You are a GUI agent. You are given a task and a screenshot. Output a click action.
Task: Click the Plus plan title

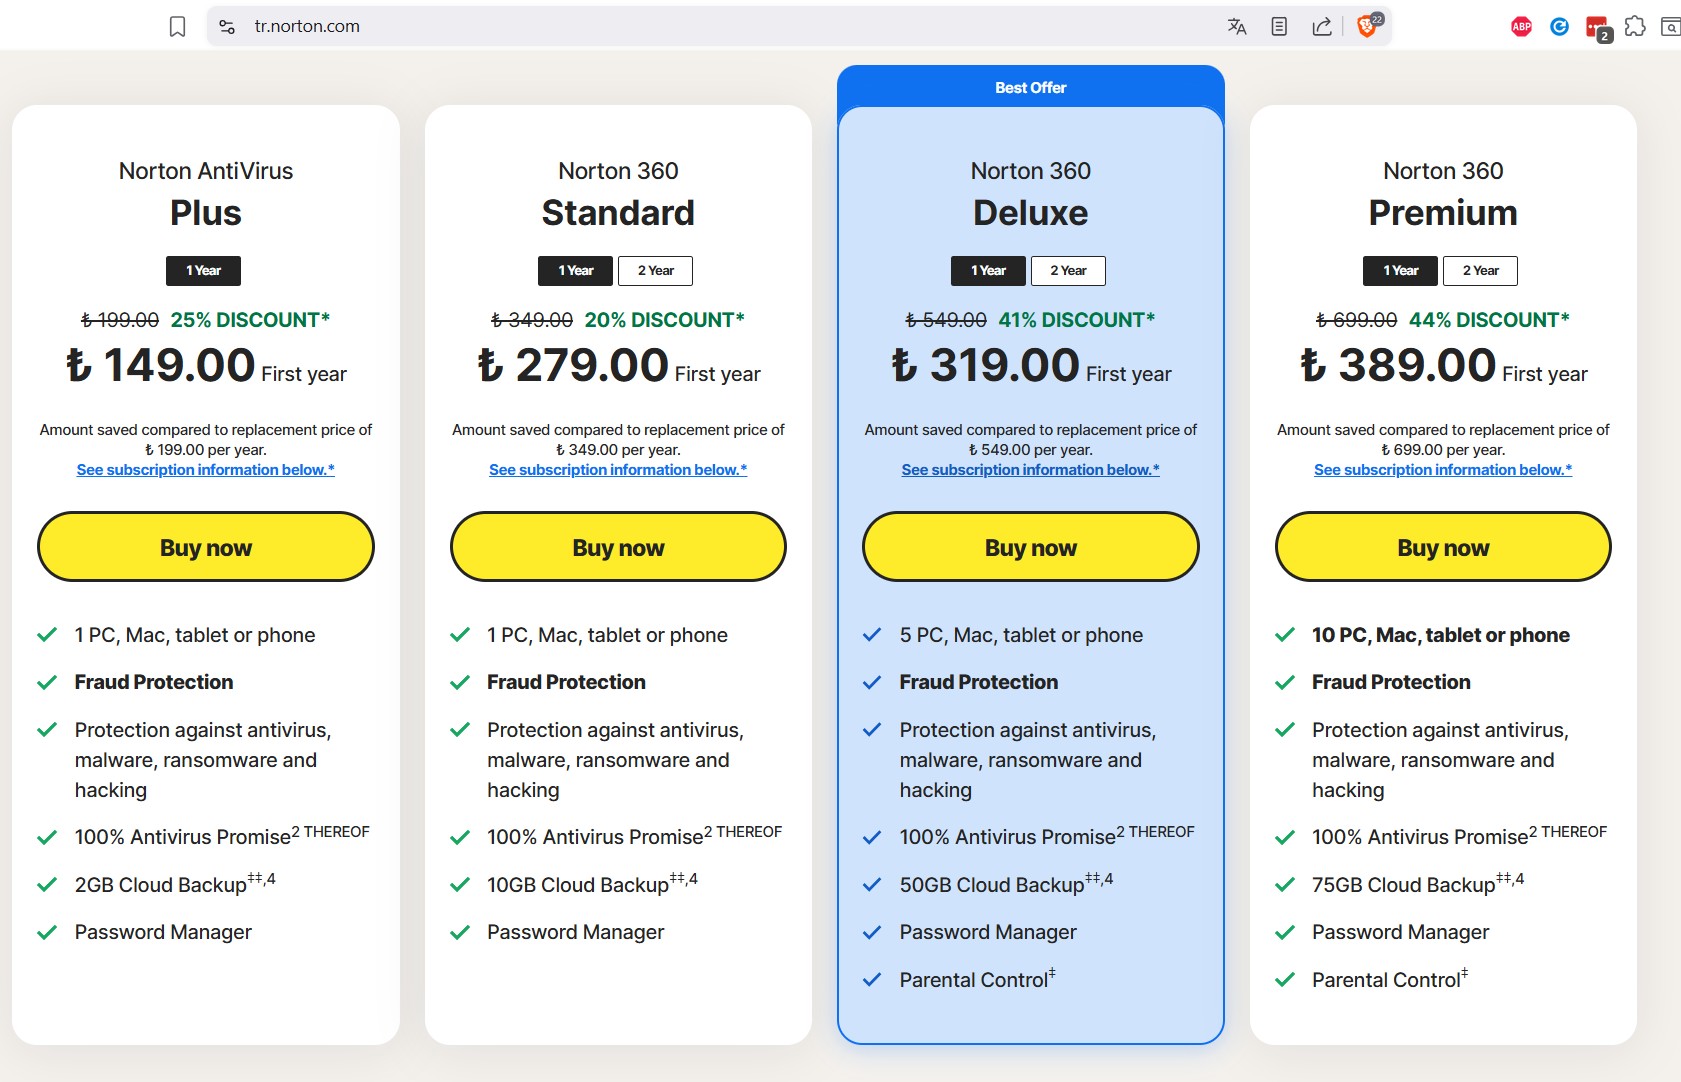[x=206, y=213]
